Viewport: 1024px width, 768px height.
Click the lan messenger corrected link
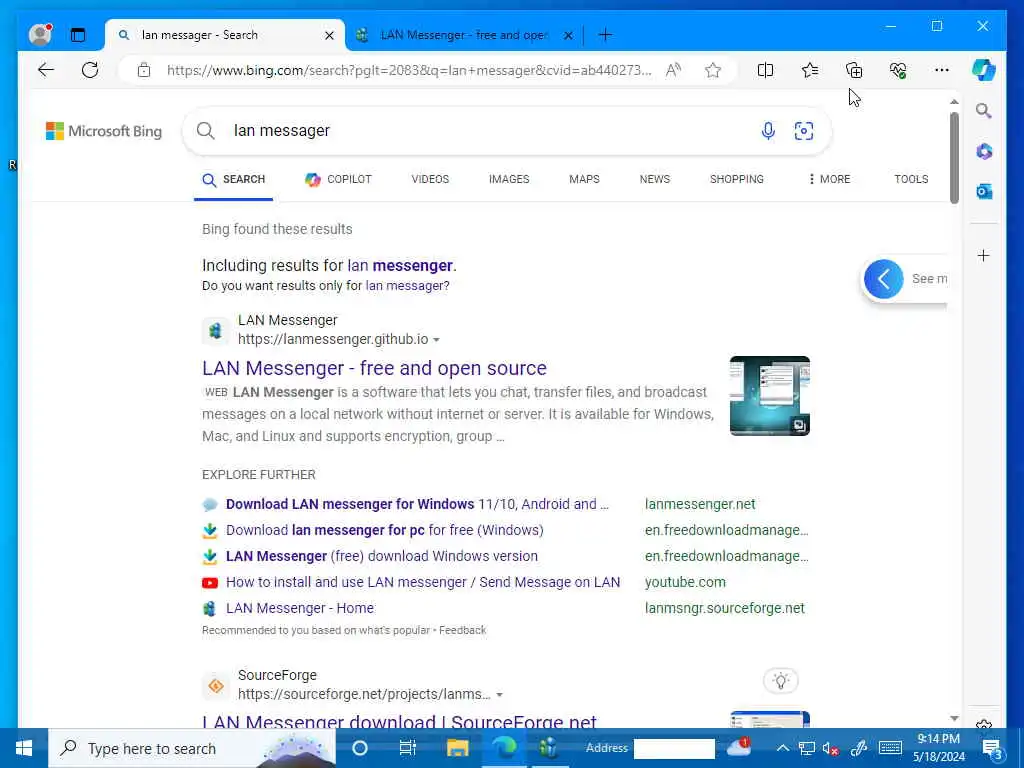400,266
